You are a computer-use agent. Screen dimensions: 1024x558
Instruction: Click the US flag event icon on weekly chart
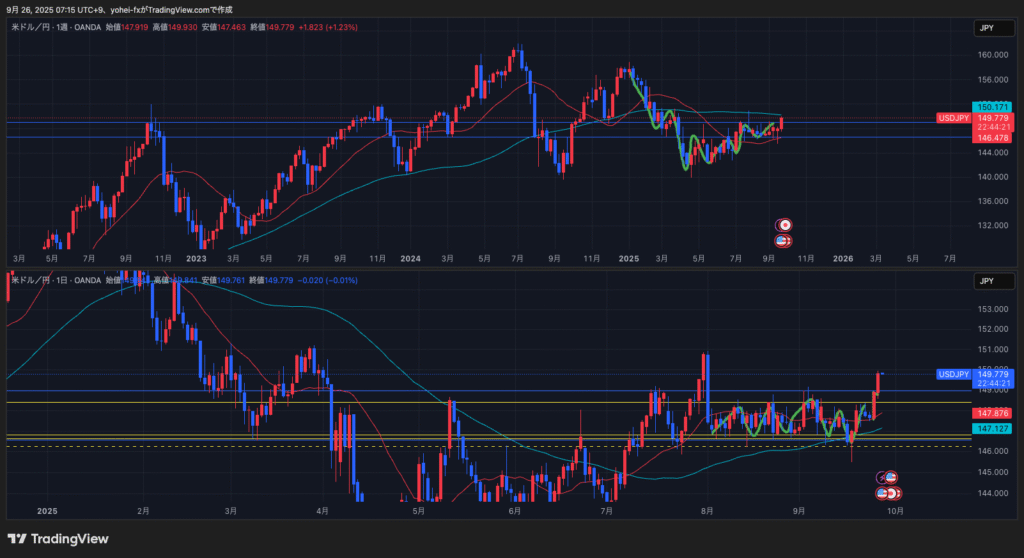click(x=783, y=240)
